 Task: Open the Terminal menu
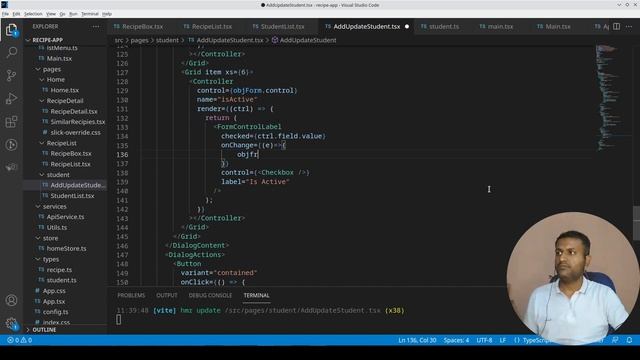(x=90, y=14)
